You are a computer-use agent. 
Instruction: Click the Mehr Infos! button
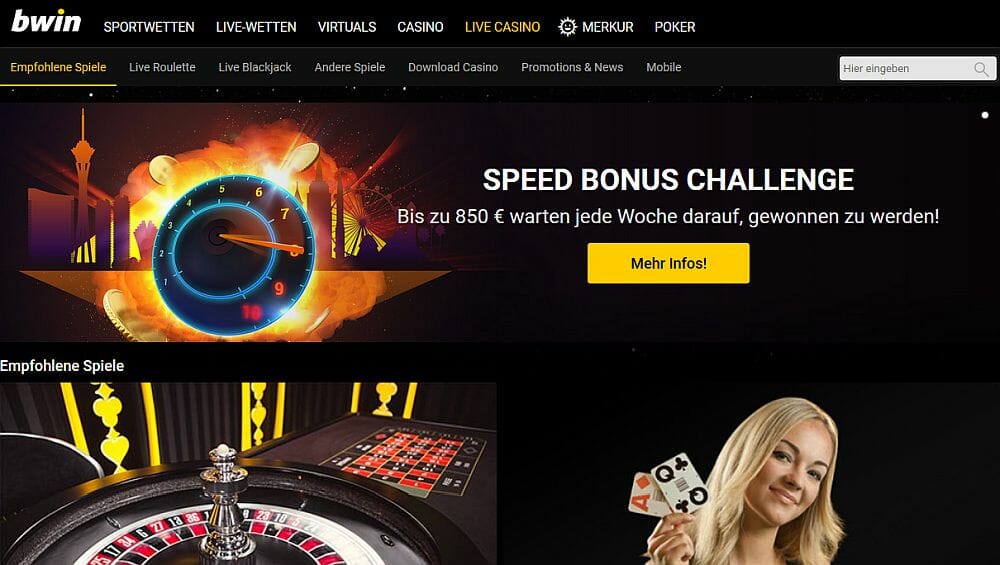(x=668, y=263)
